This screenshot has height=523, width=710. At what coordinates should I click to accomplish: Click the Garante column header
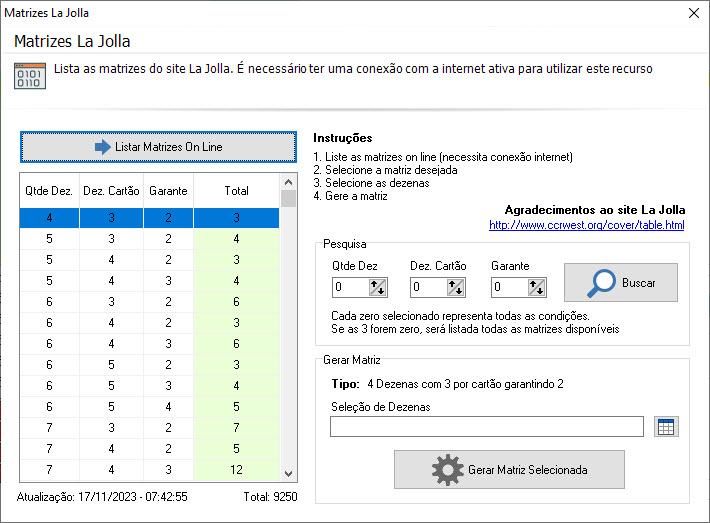point(168,191)
